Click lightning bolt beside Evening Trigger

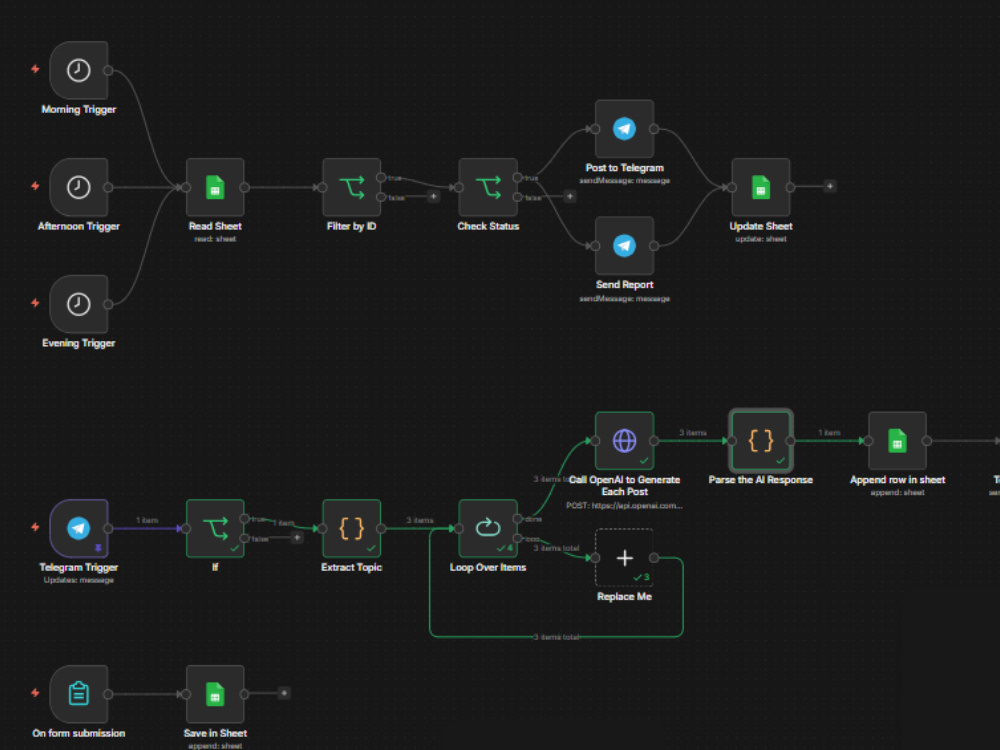point(36,302)
